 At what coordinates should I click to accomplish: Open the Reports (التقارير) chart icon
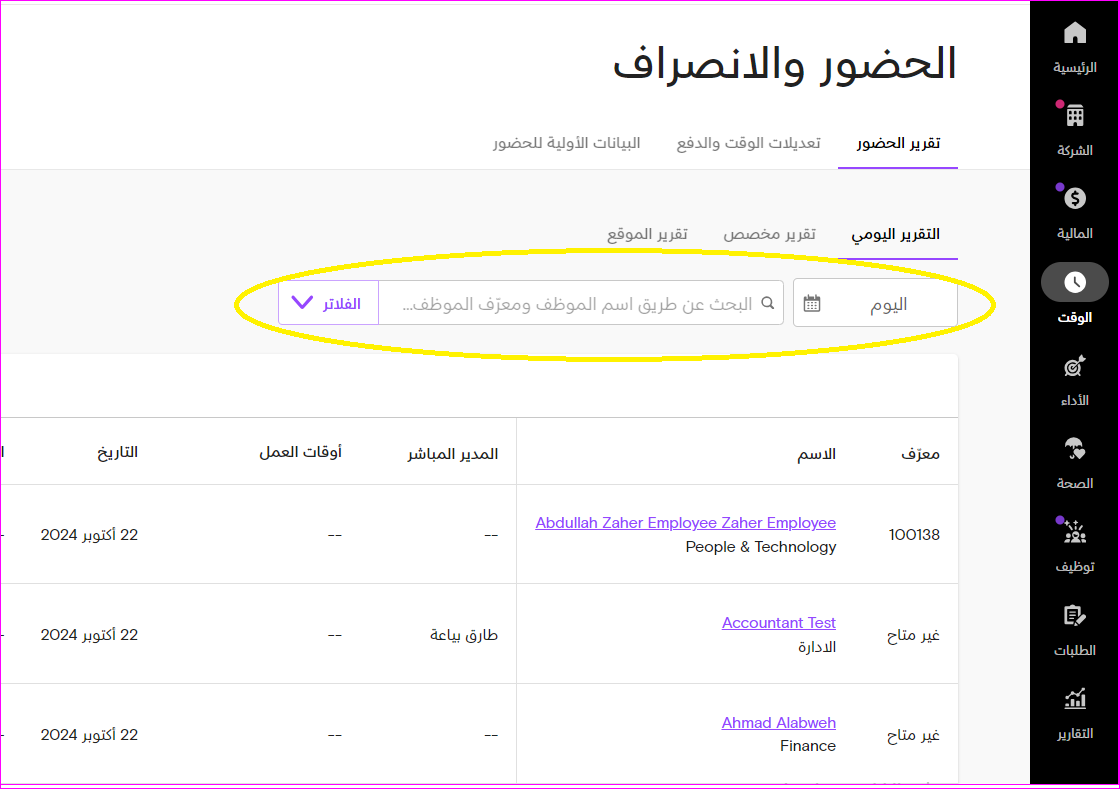point(1075,699)
